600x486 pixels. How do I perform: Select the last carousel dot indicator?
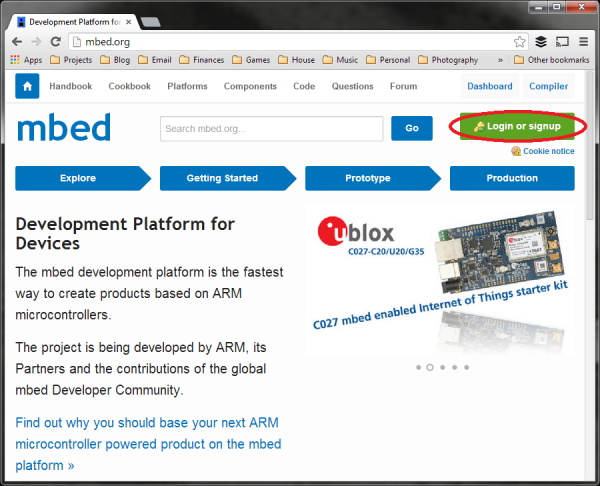coord(466,367)
